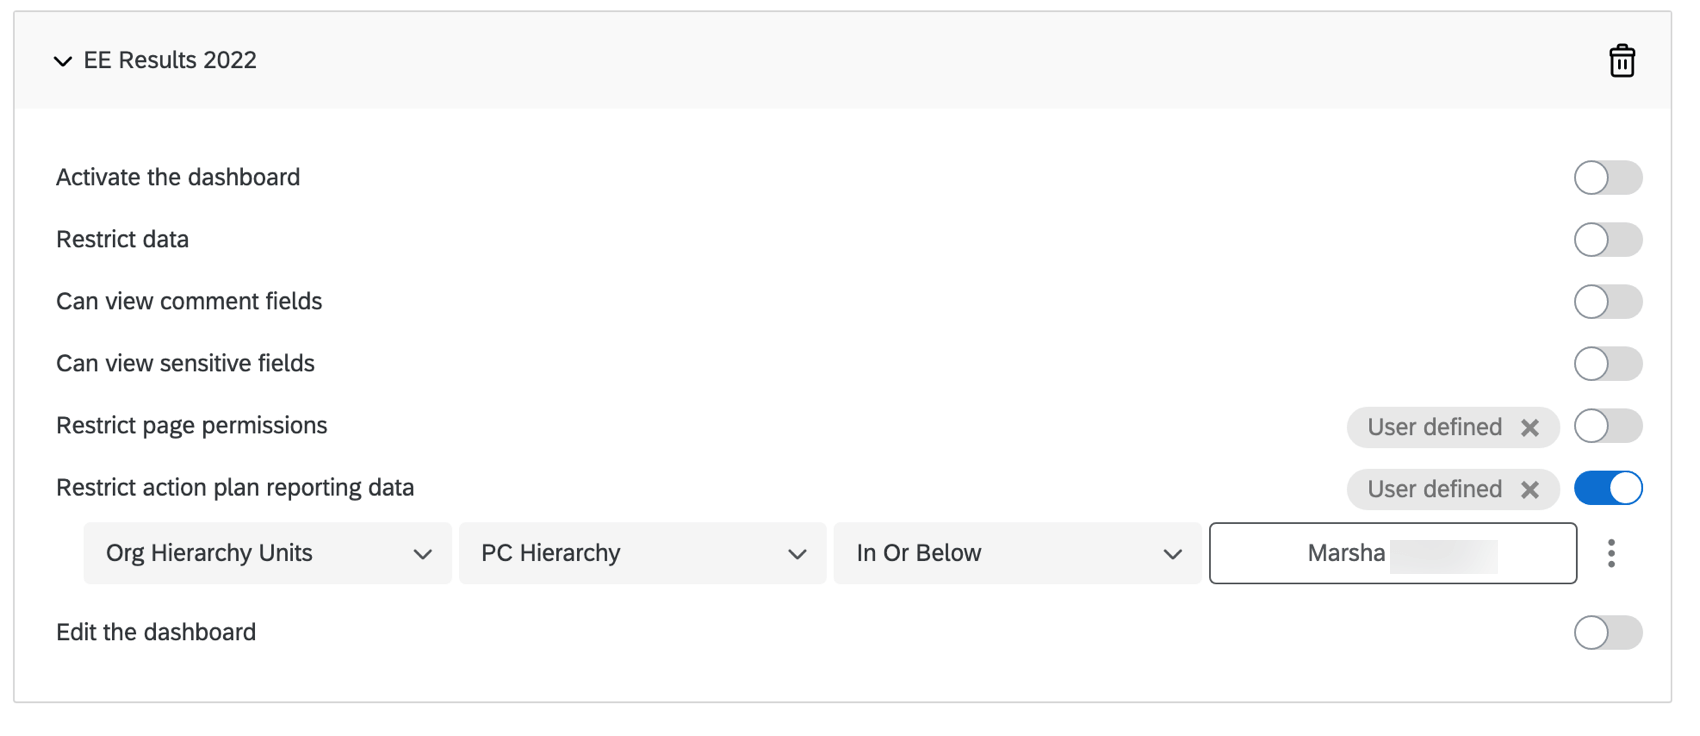Viewport: 1700px width, 736px height.
Task: Click the User defined tag for action plan data
Action: [x=1434, y=489]
